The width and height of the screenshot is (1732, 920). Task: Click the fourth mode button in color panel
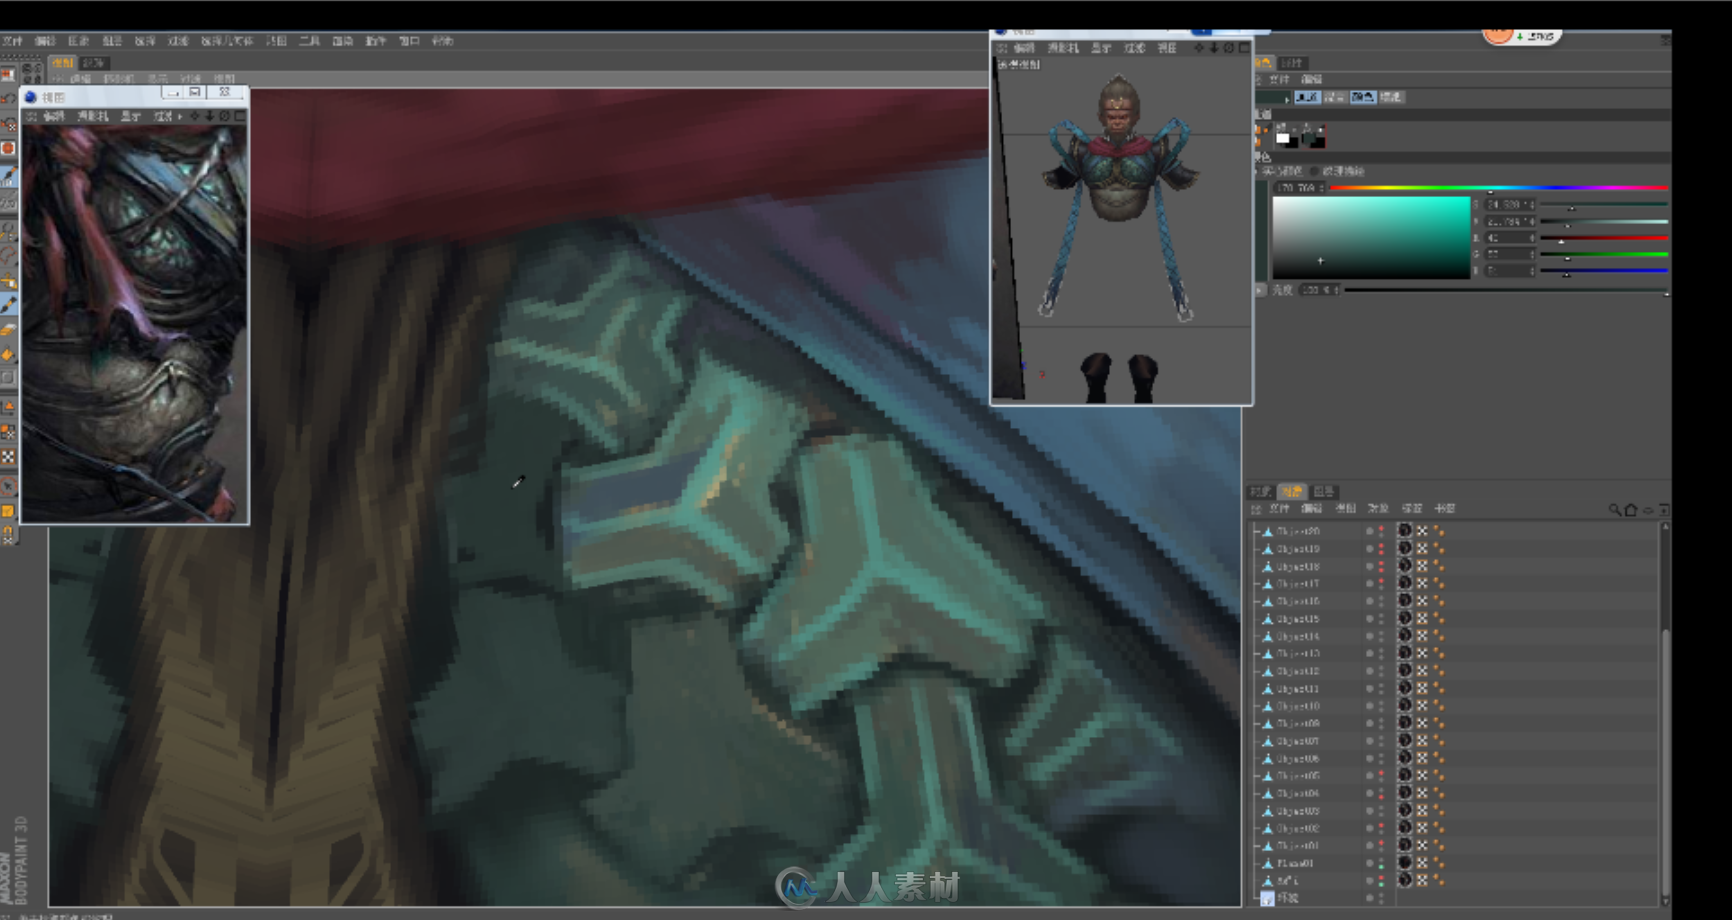pos(1392,97)
